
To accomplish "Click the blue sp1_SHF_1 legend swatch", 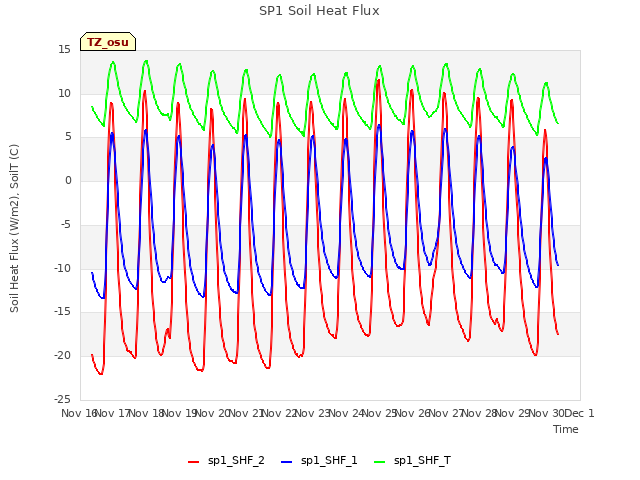I will pos(287,462).
